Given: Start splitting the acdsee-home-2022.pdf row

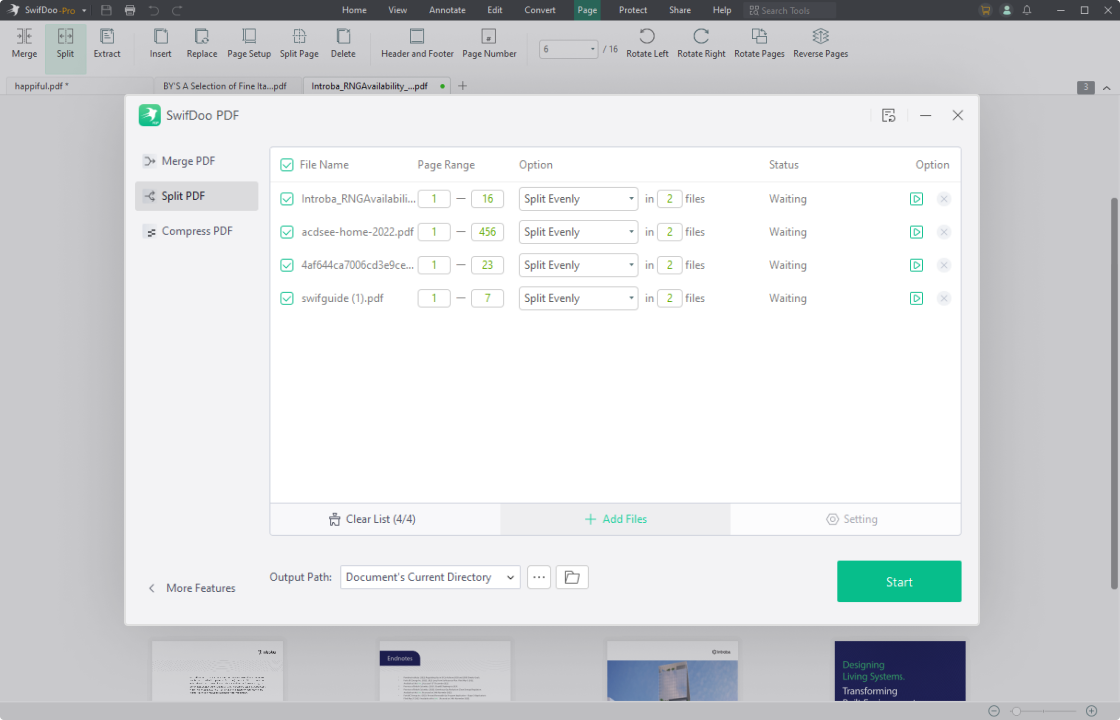Looking at the screenshot, I should (916, 232).
